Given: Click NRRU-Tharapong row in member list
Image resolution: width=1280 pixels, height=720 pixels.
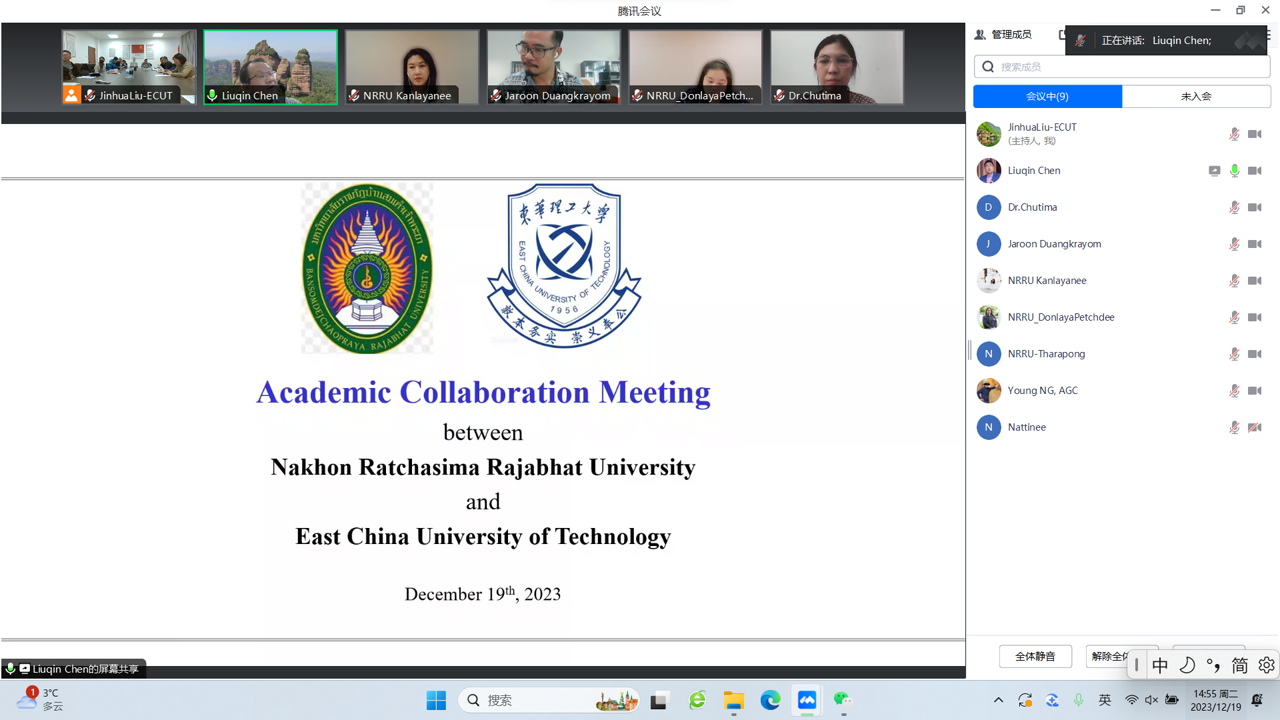Looking at the screenshot, I should [x=1122, y=354].
